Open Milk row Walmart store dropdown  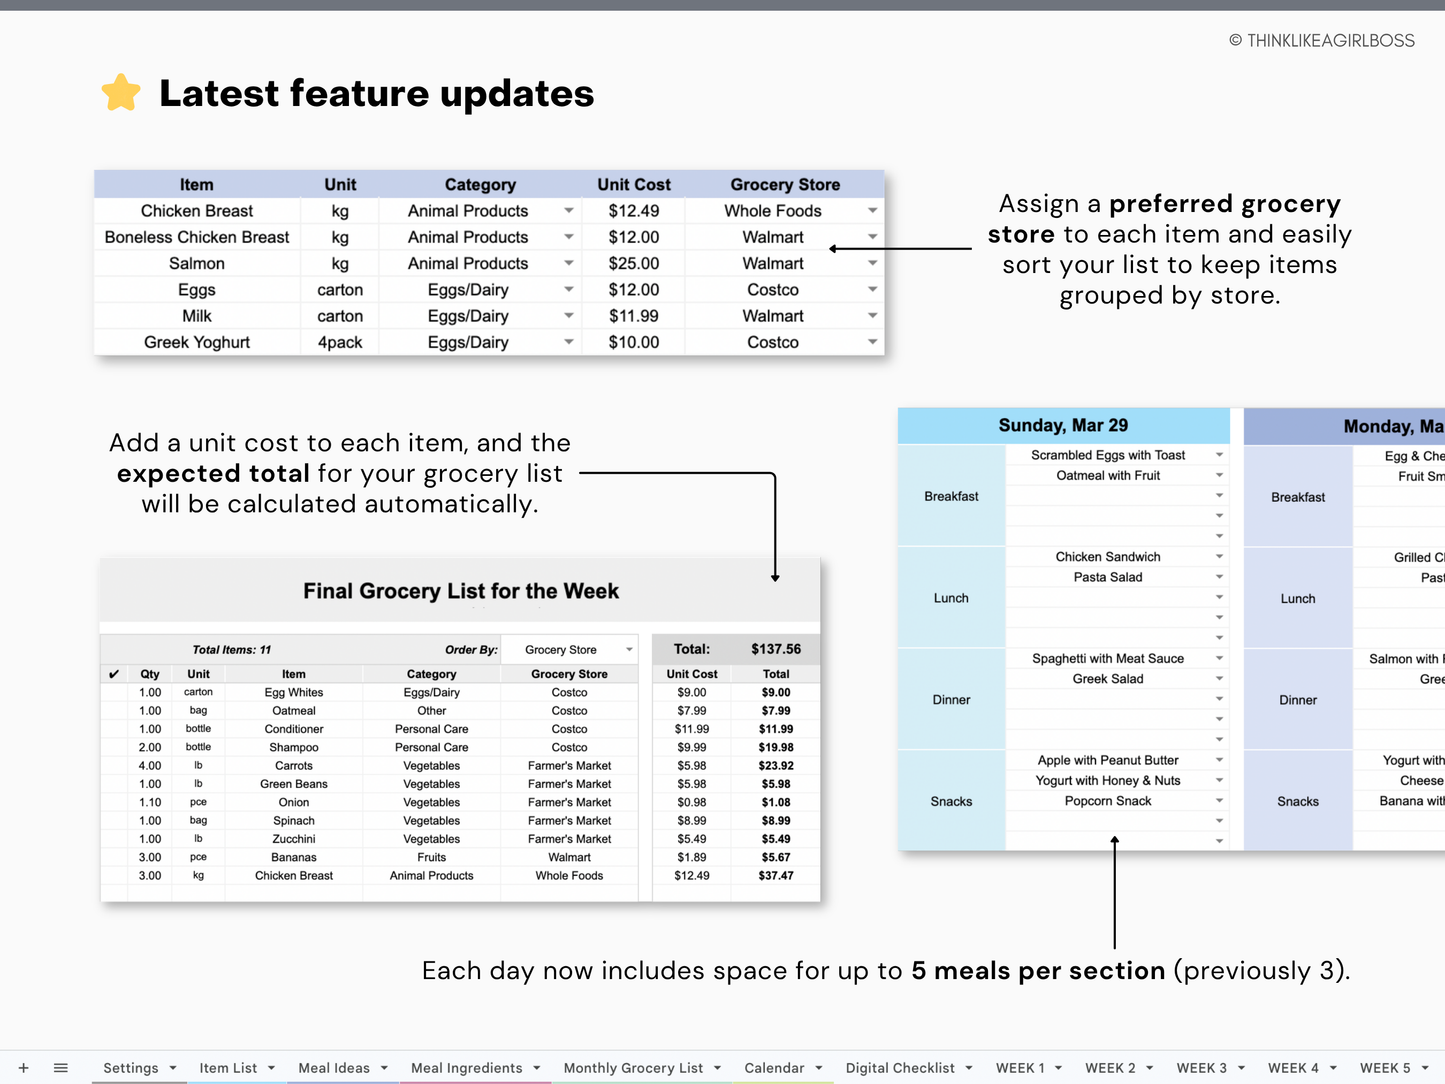click(873, 316)
